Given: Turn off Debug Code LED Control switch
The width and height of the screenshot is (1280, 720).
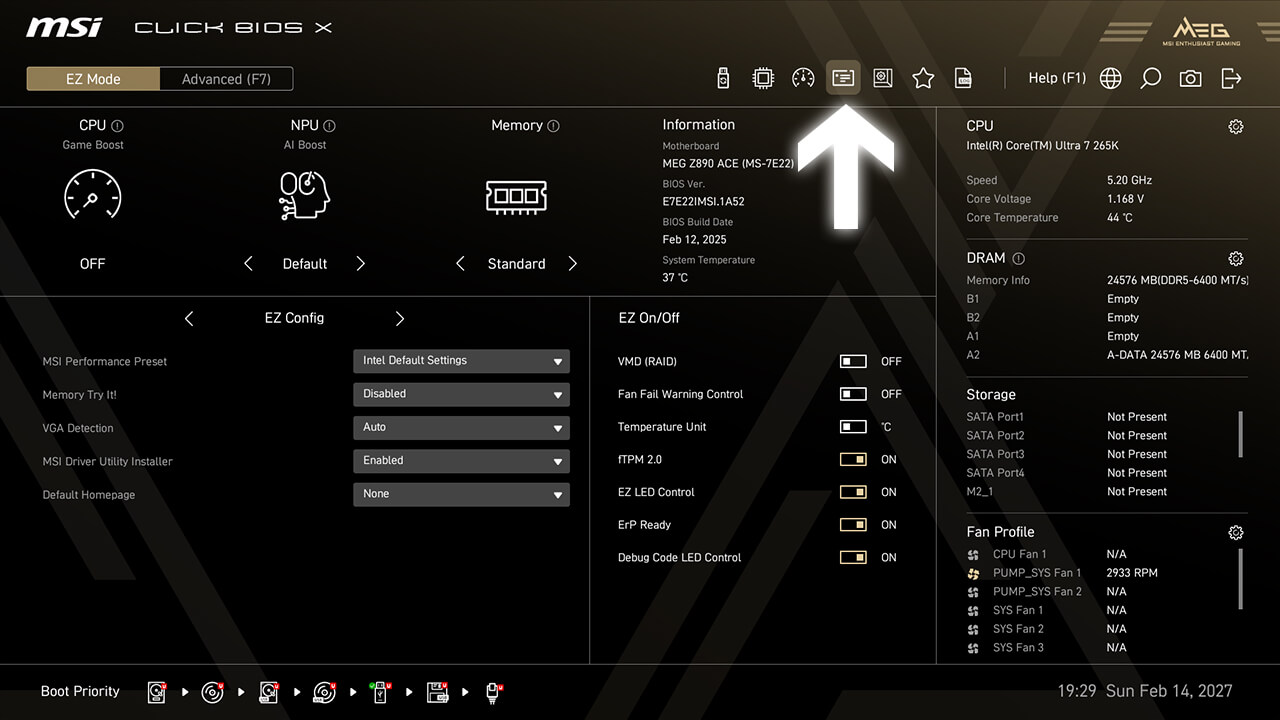Looking at the screenshot, I should (853, 558).
